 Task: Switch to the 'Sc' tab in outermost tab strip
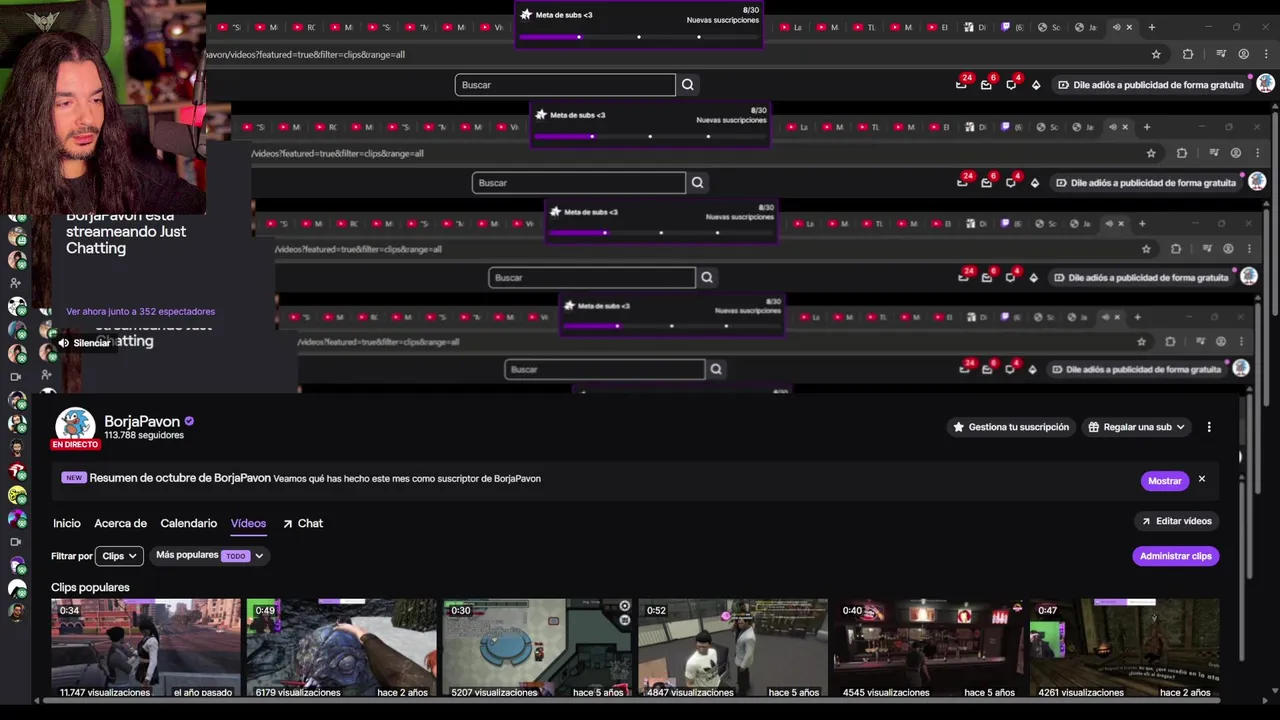1049,27
